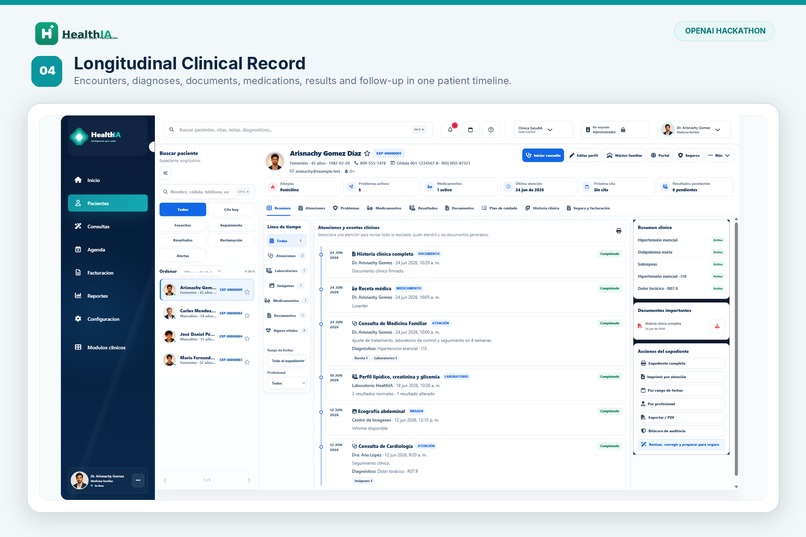The height and width of the screenshot is (537, 806).
Task: Open Reportes from the sidebar
Action: pyautogui.click(x=107, y=295)
